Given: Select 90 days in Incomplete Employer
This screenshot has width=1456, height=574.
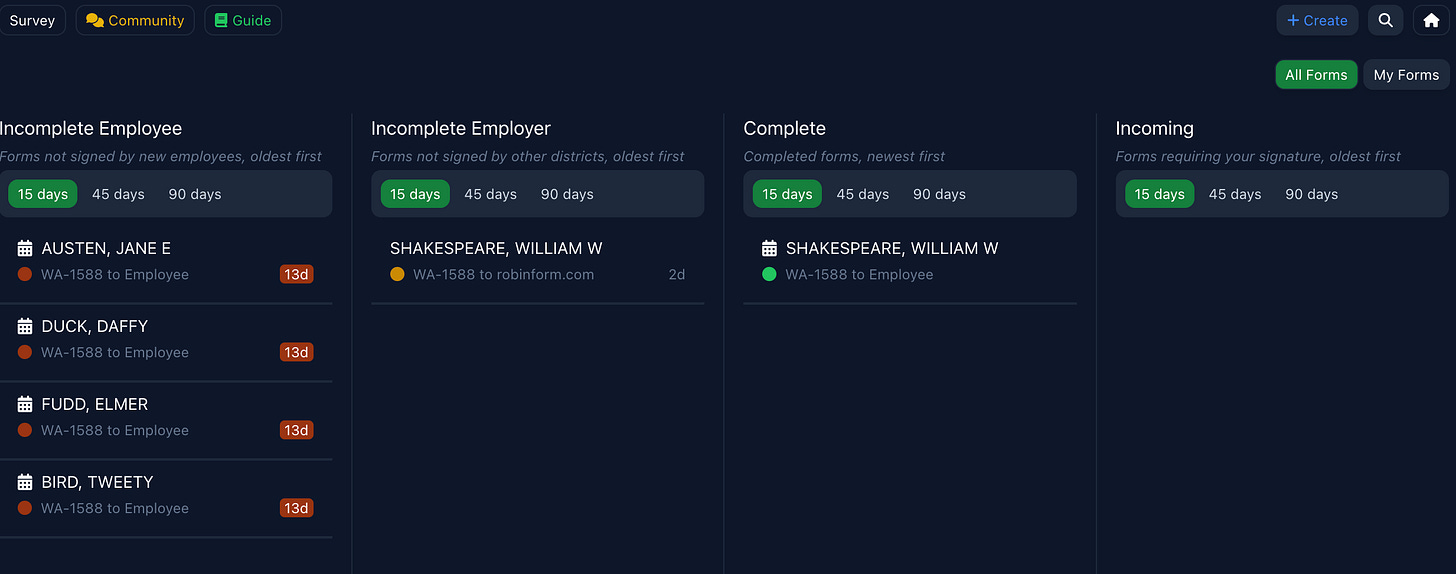Looking at the screenshot, I should pos(567,194).
